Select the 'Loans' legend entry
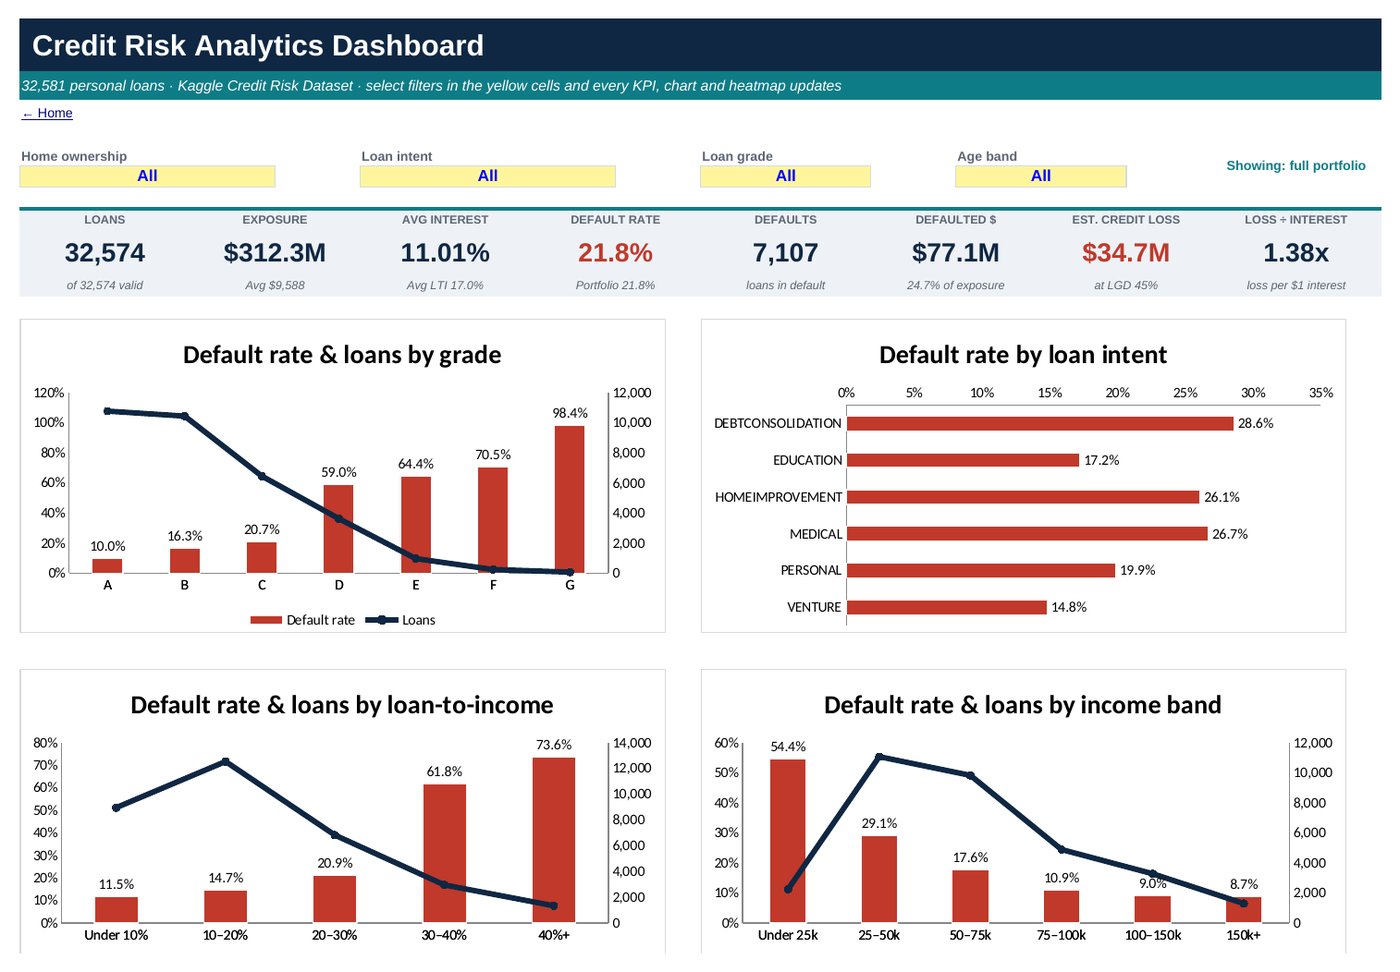Viewport: 1400px width, 972px height. point(400,620)
